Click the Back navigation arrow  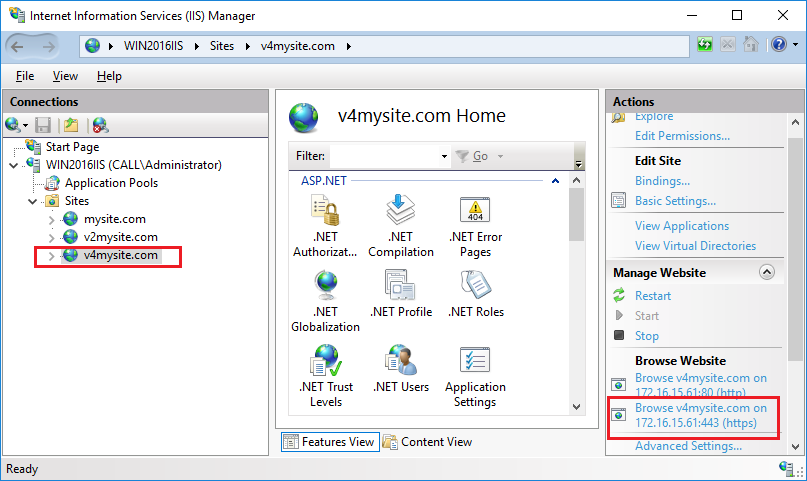click(x=17, y=47)
